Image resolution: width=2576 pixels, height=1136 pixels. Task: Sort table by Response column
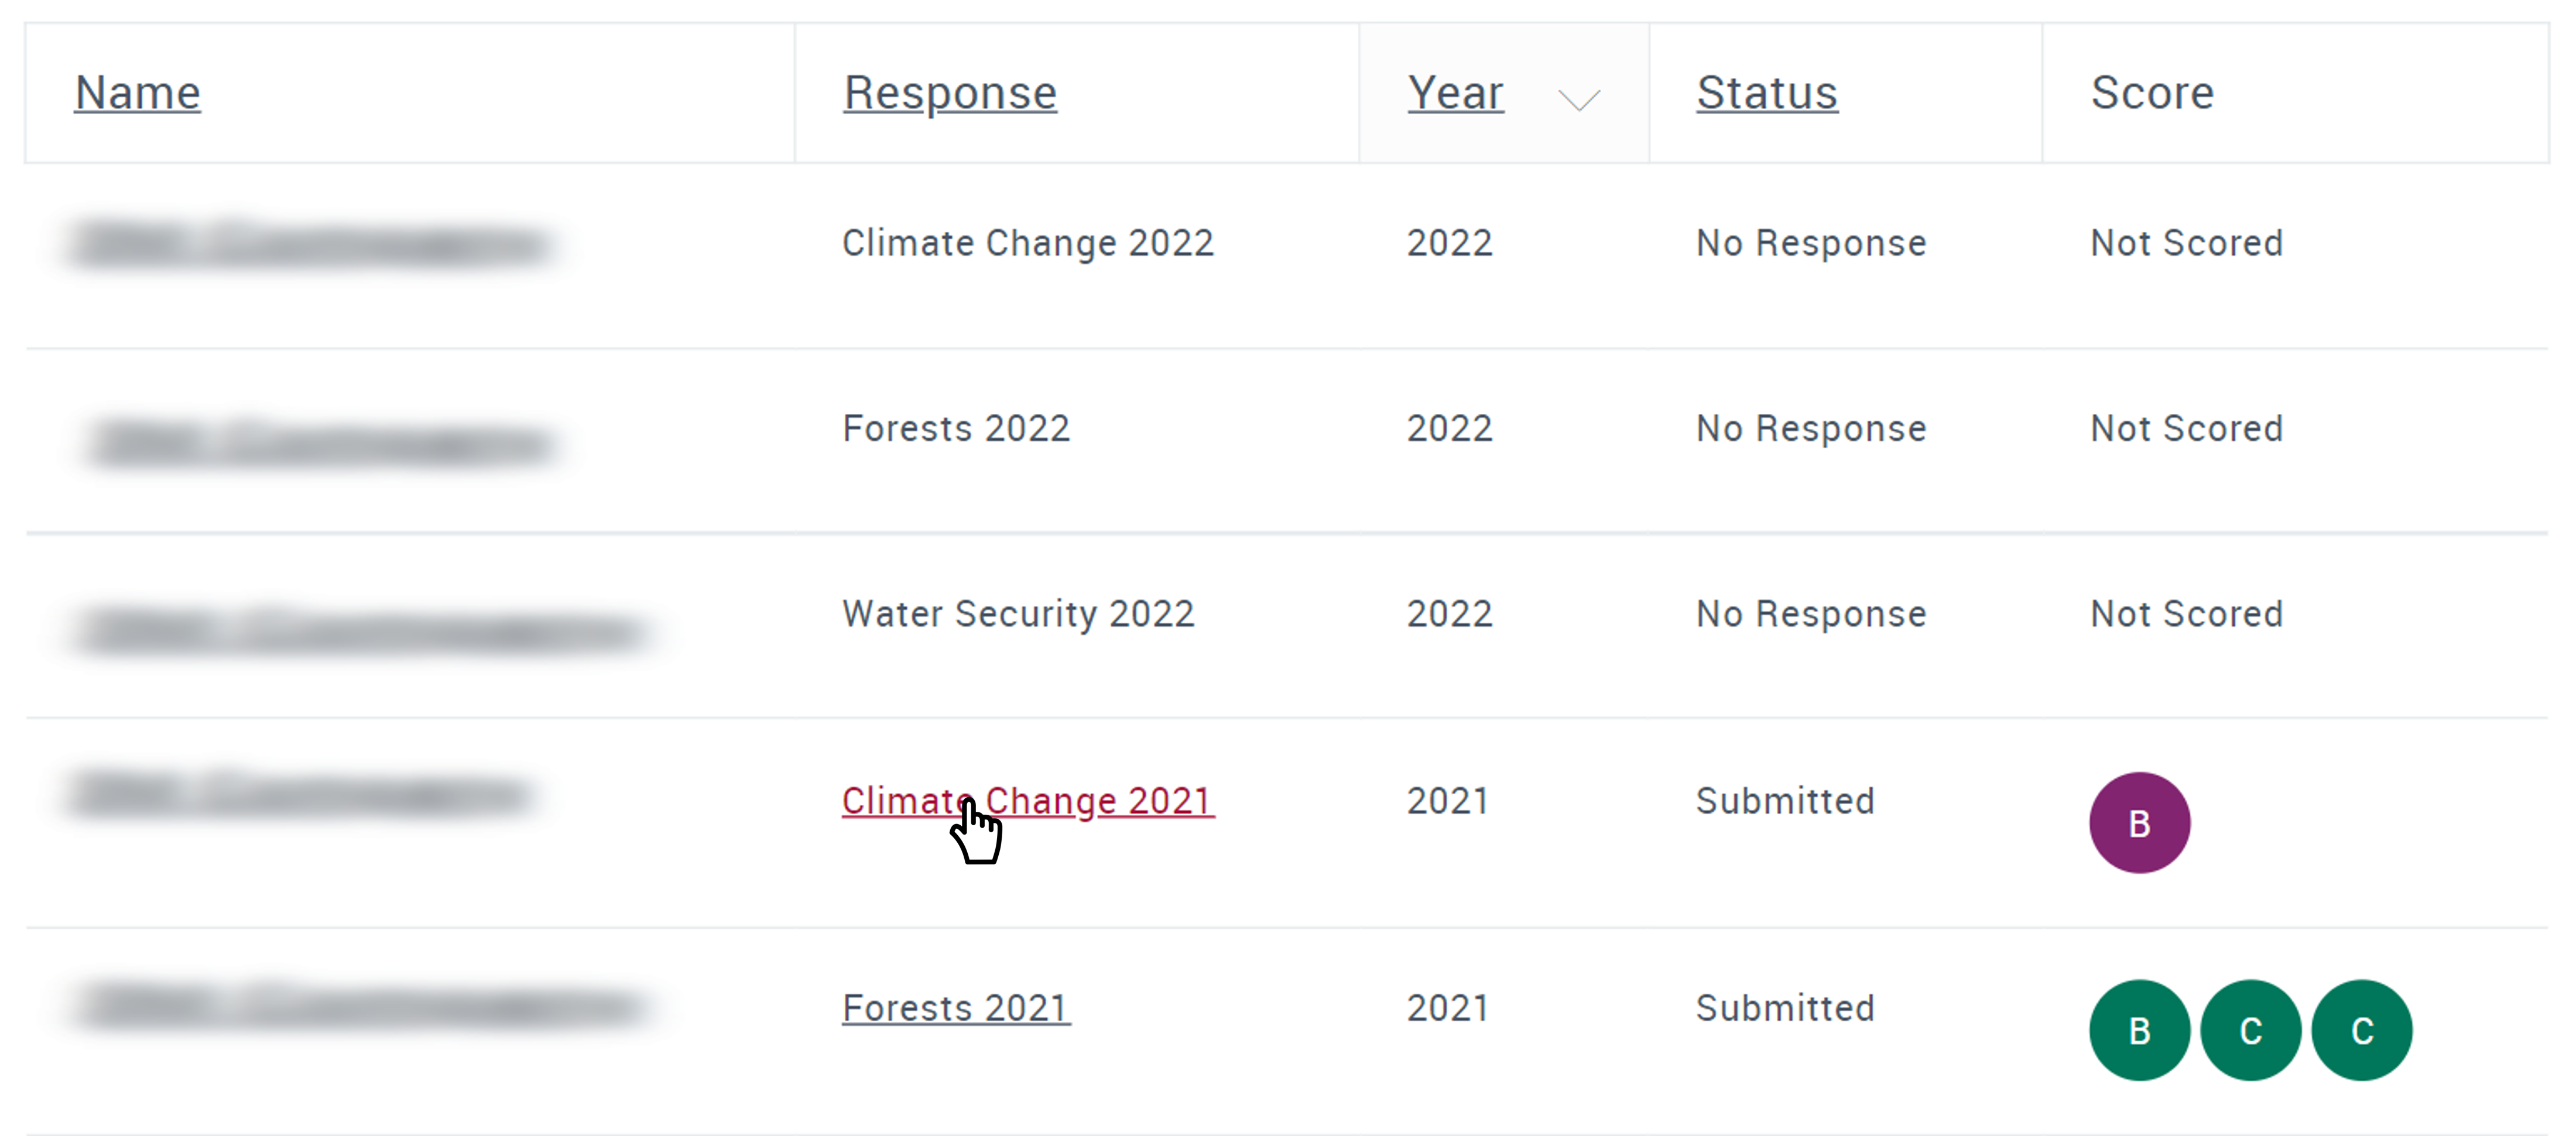(x=950, y=93)
